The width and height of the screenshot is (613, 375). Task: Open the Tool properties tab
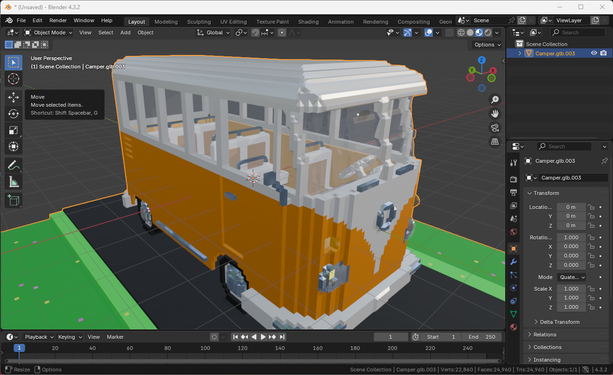(514, 163)
